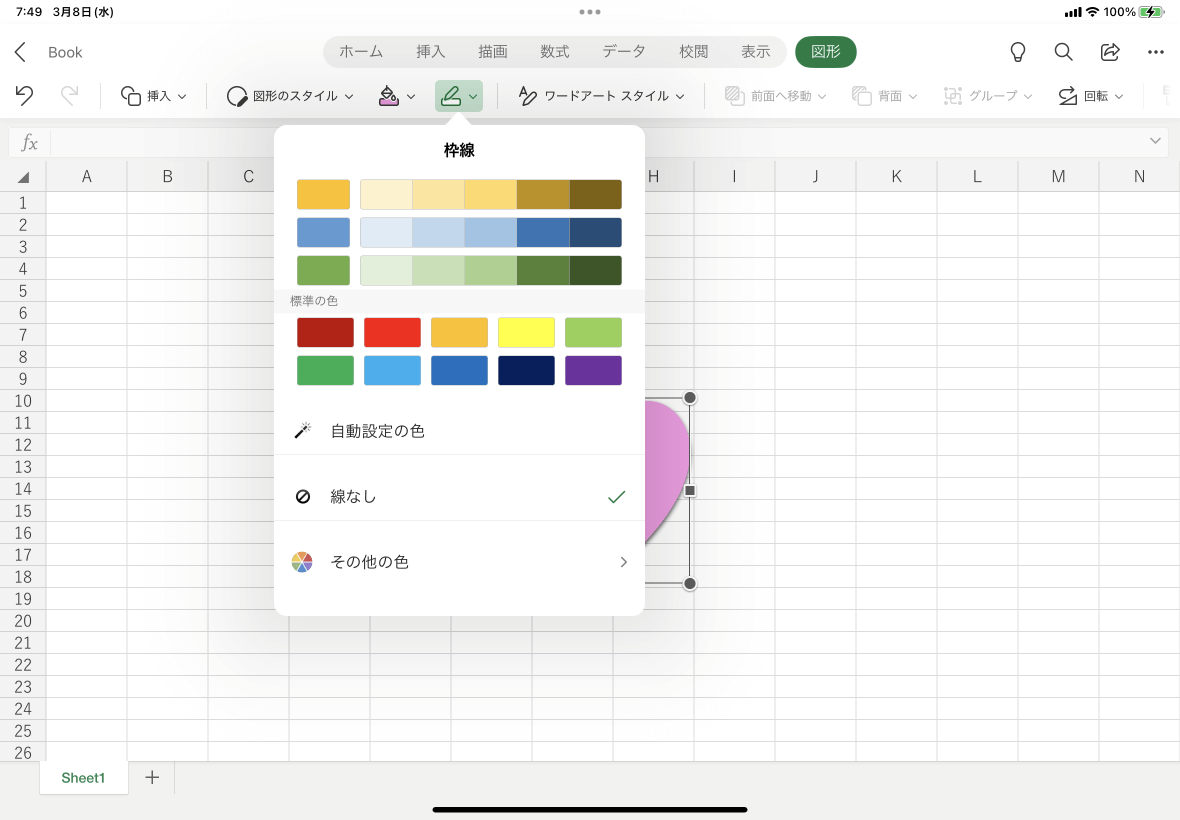Tap the Book document title
Viewport: 1180px width, 820px height.
tap(65, 53)
